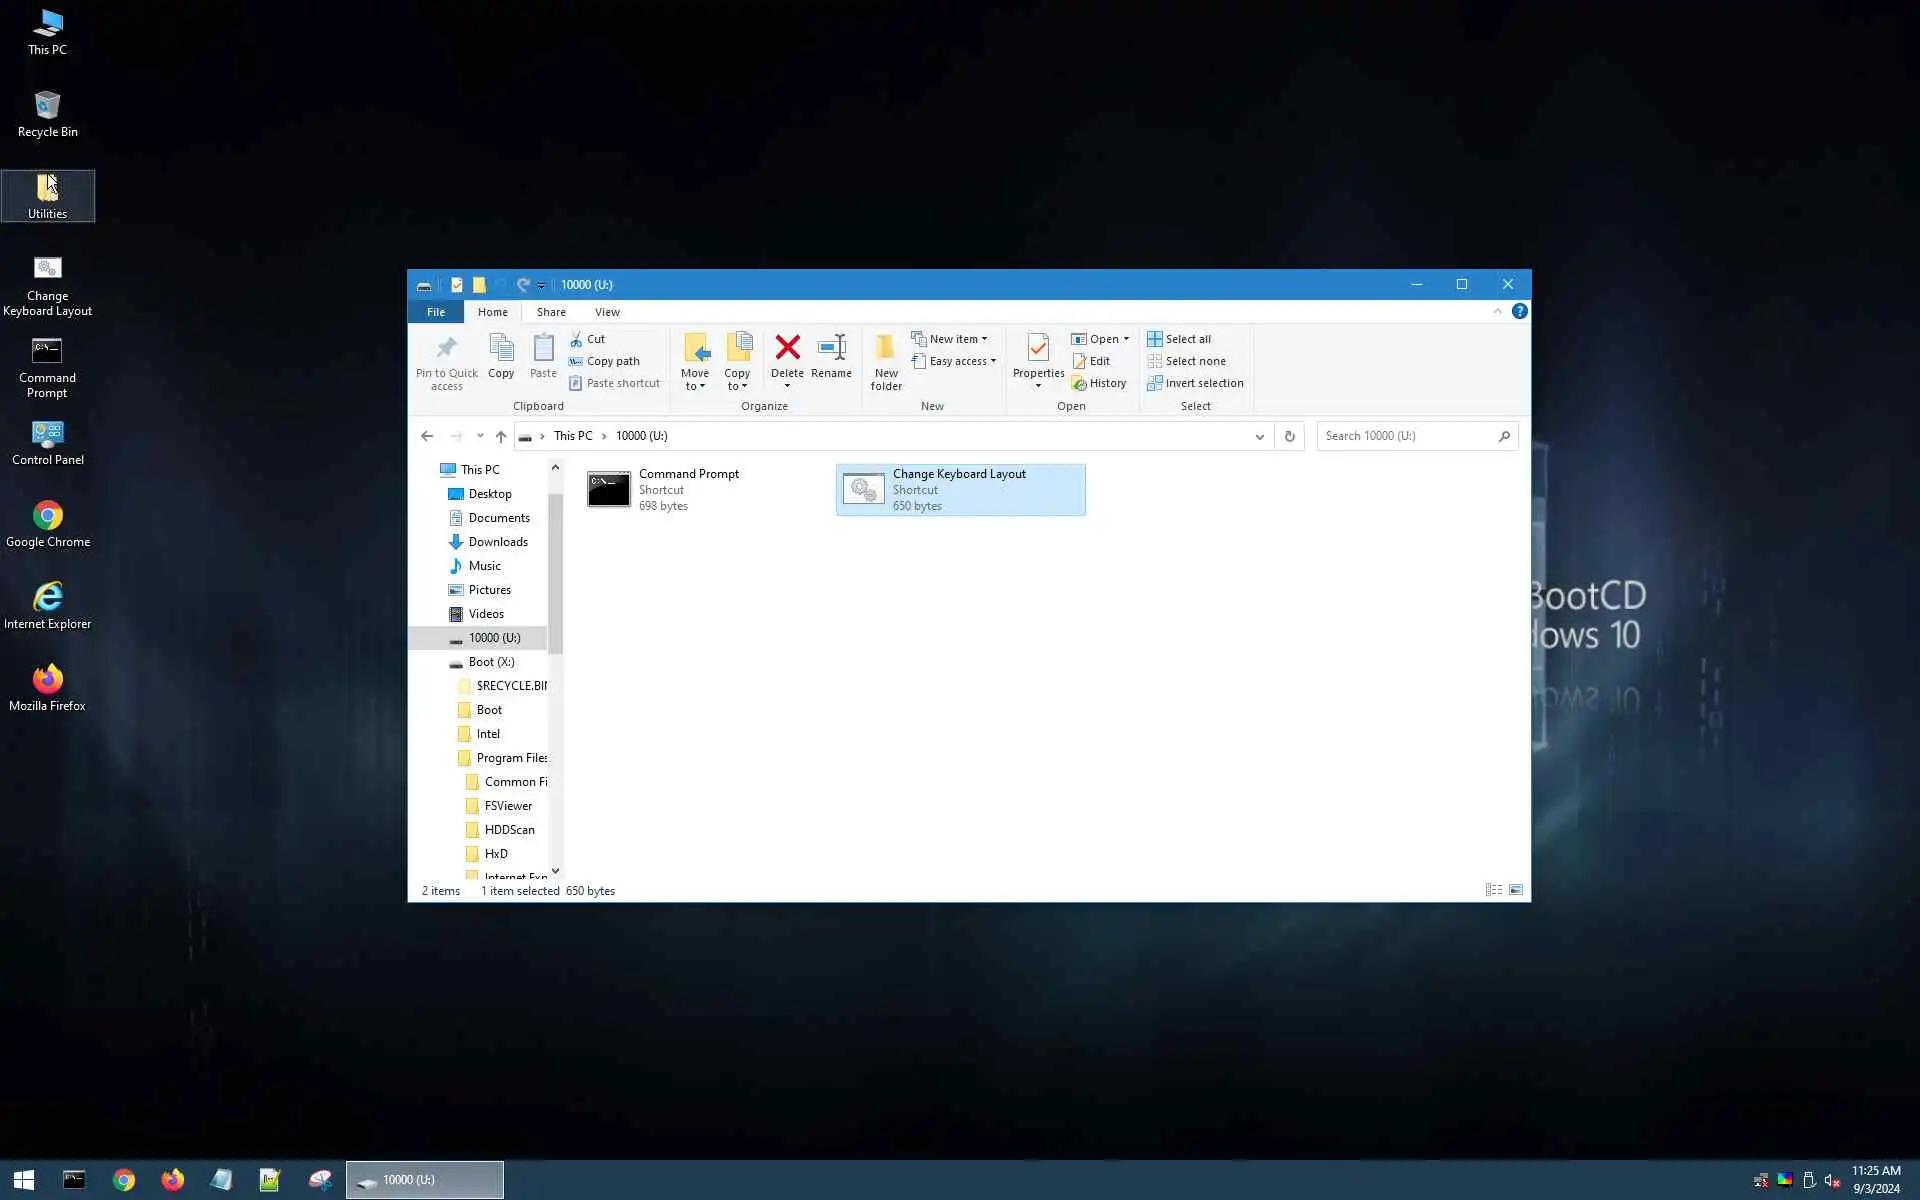Click the Cut scissors icon
This screenshot has height=1200, width=1920.
[x=576, y=339]
